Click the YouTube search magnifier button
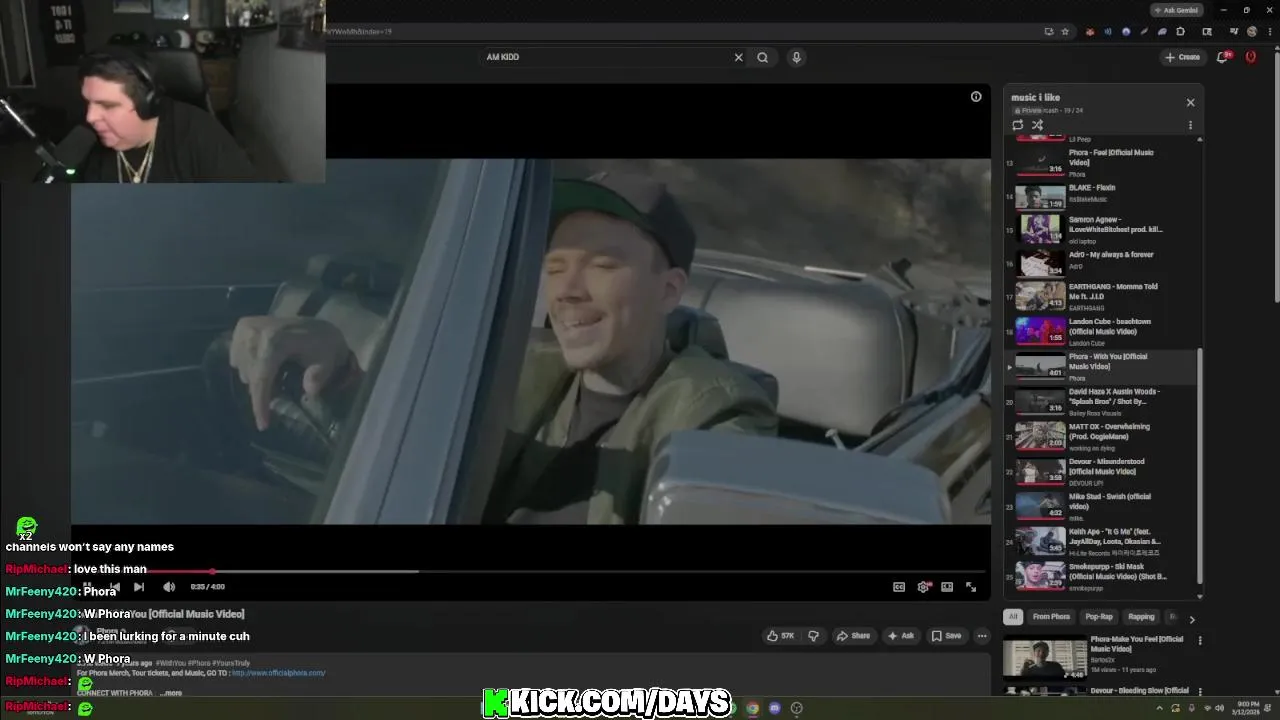The width and height of the screenshot is (1280, 720). click(x=763, y=57)
